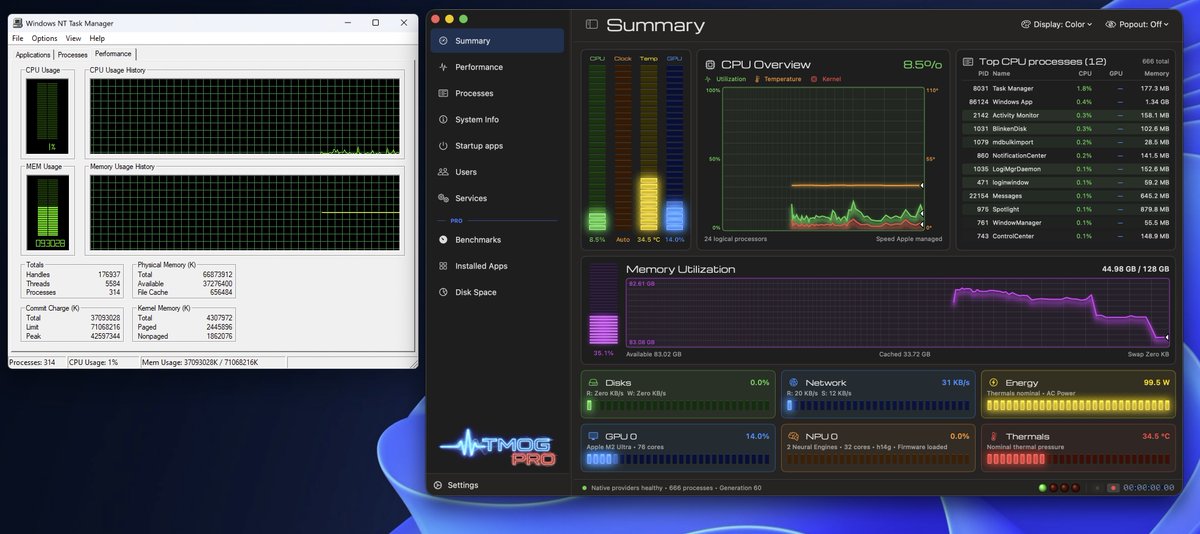Sort process list by Memory column
The height and width of the screenshot is (534, 1200).
[1157, 73]
